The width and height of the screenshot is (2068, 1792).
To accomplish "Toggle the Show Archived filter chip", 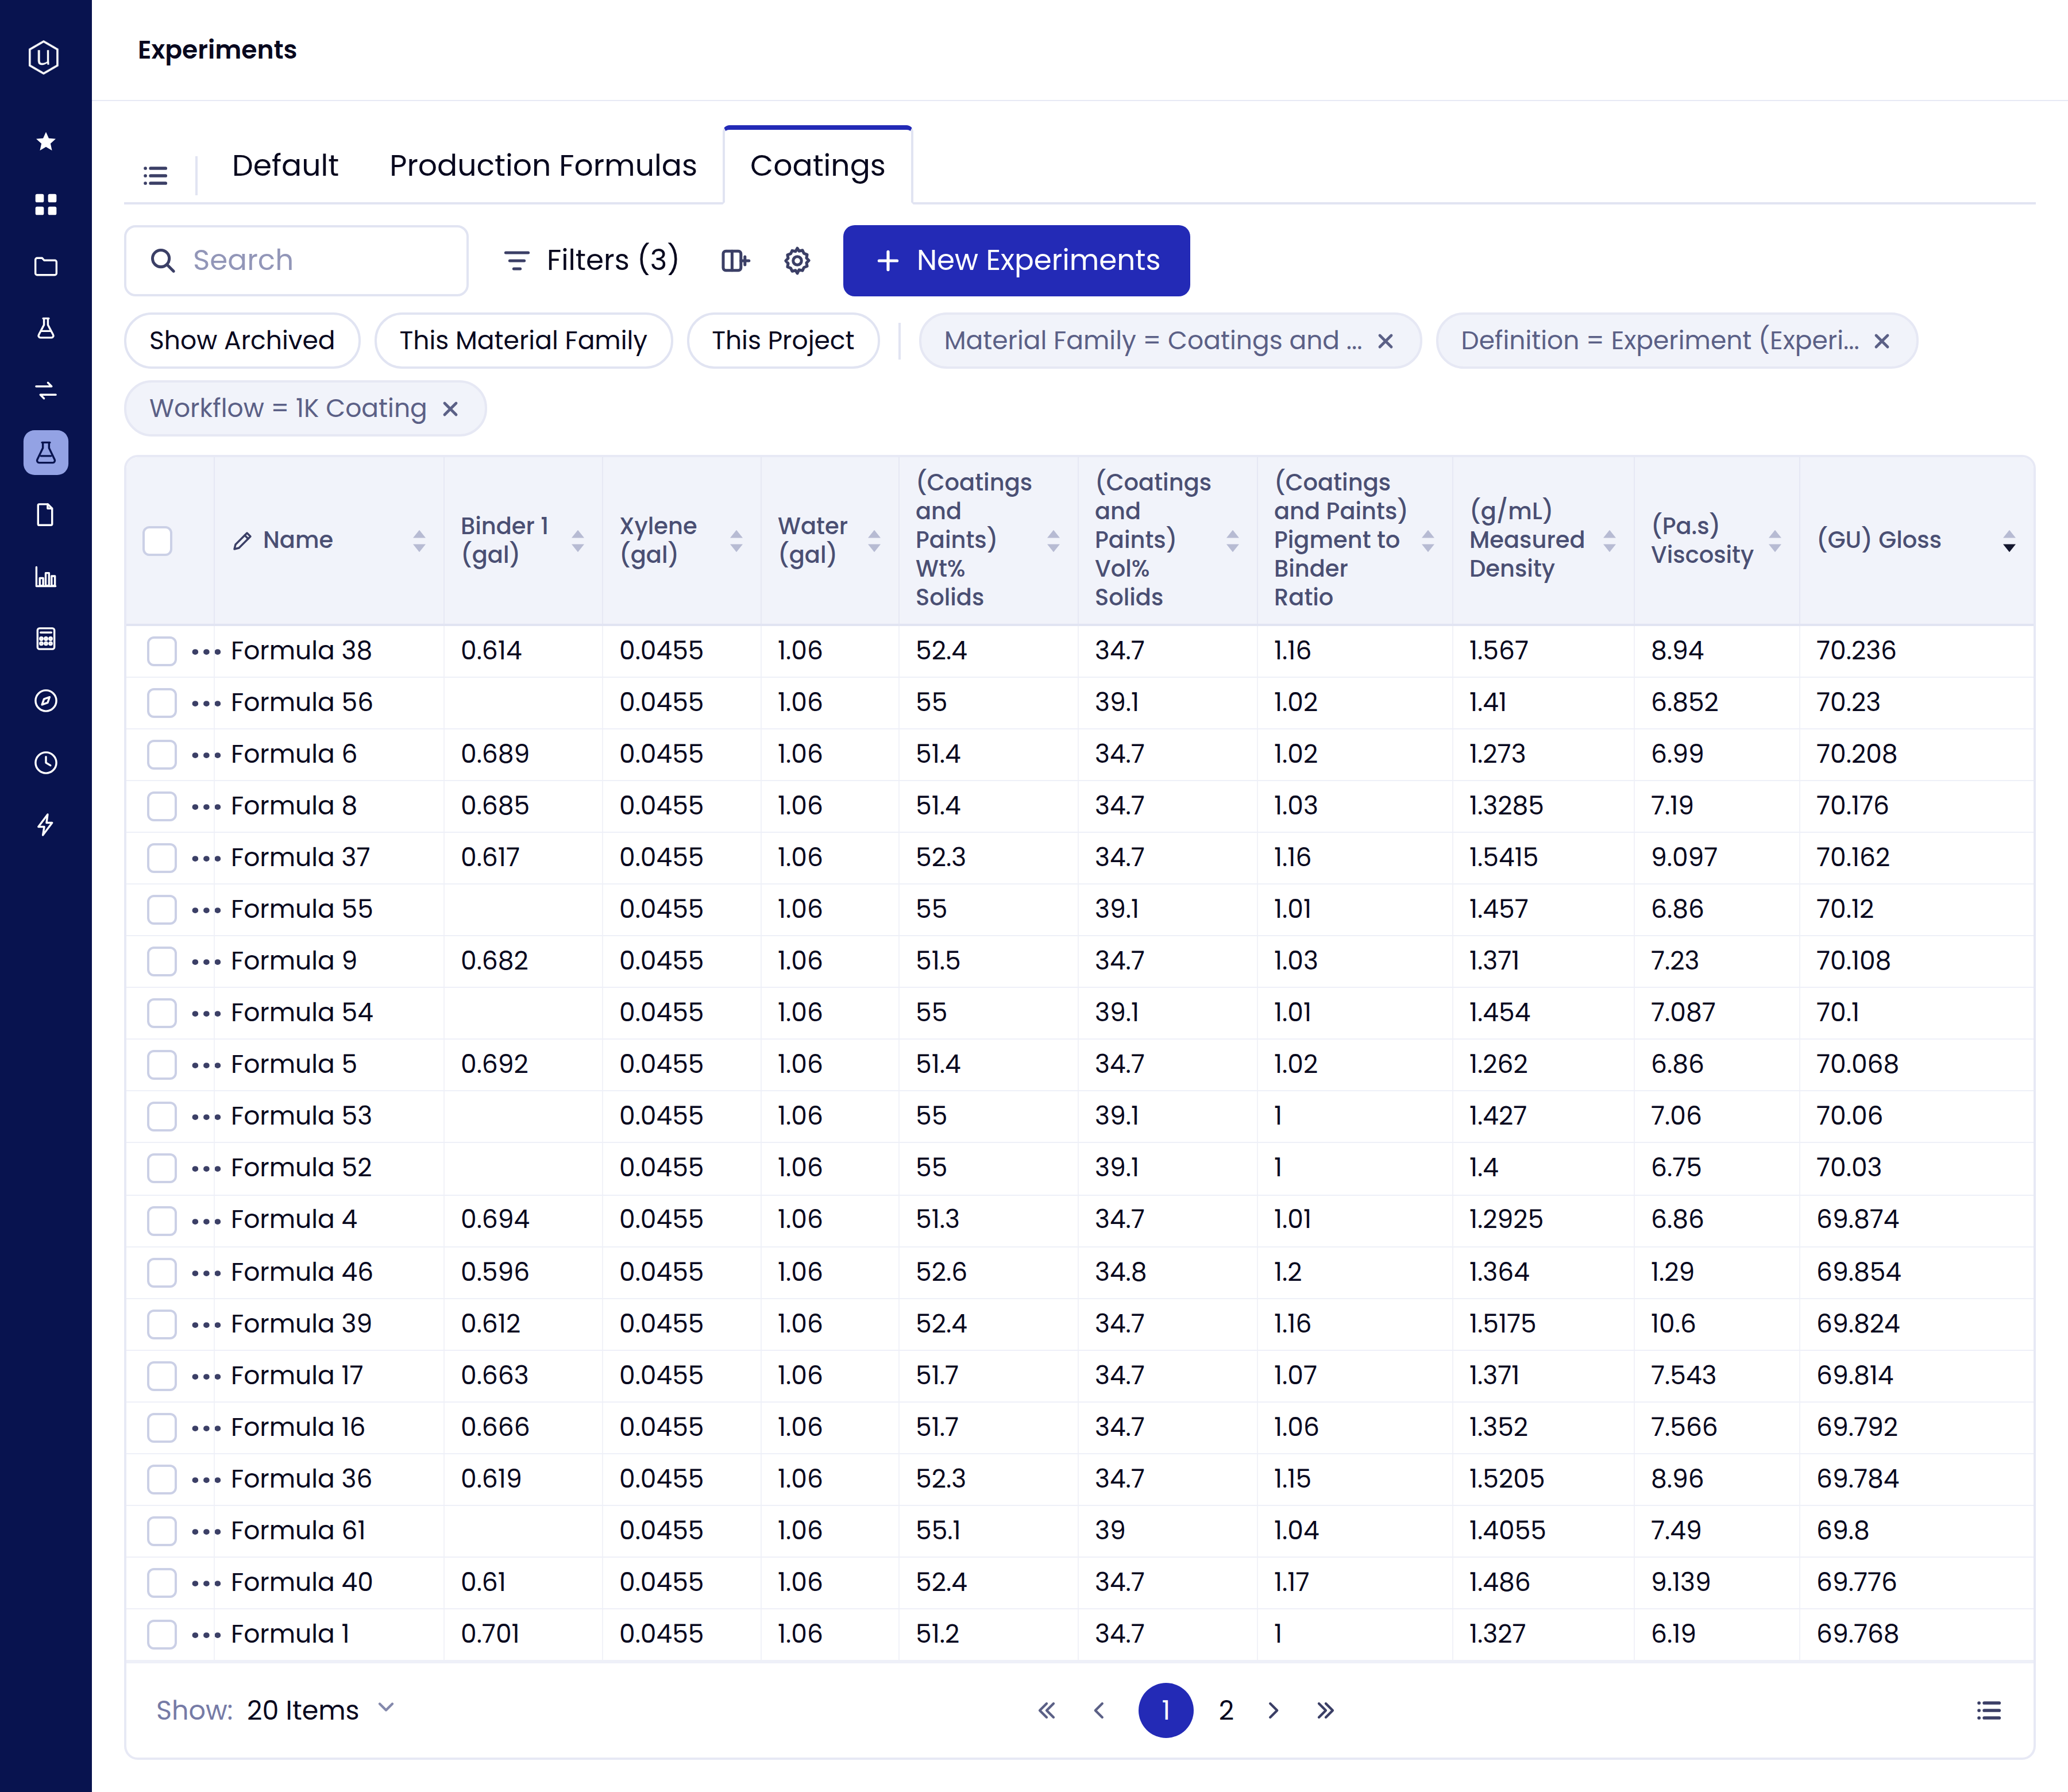I will (x=242, y=341).
